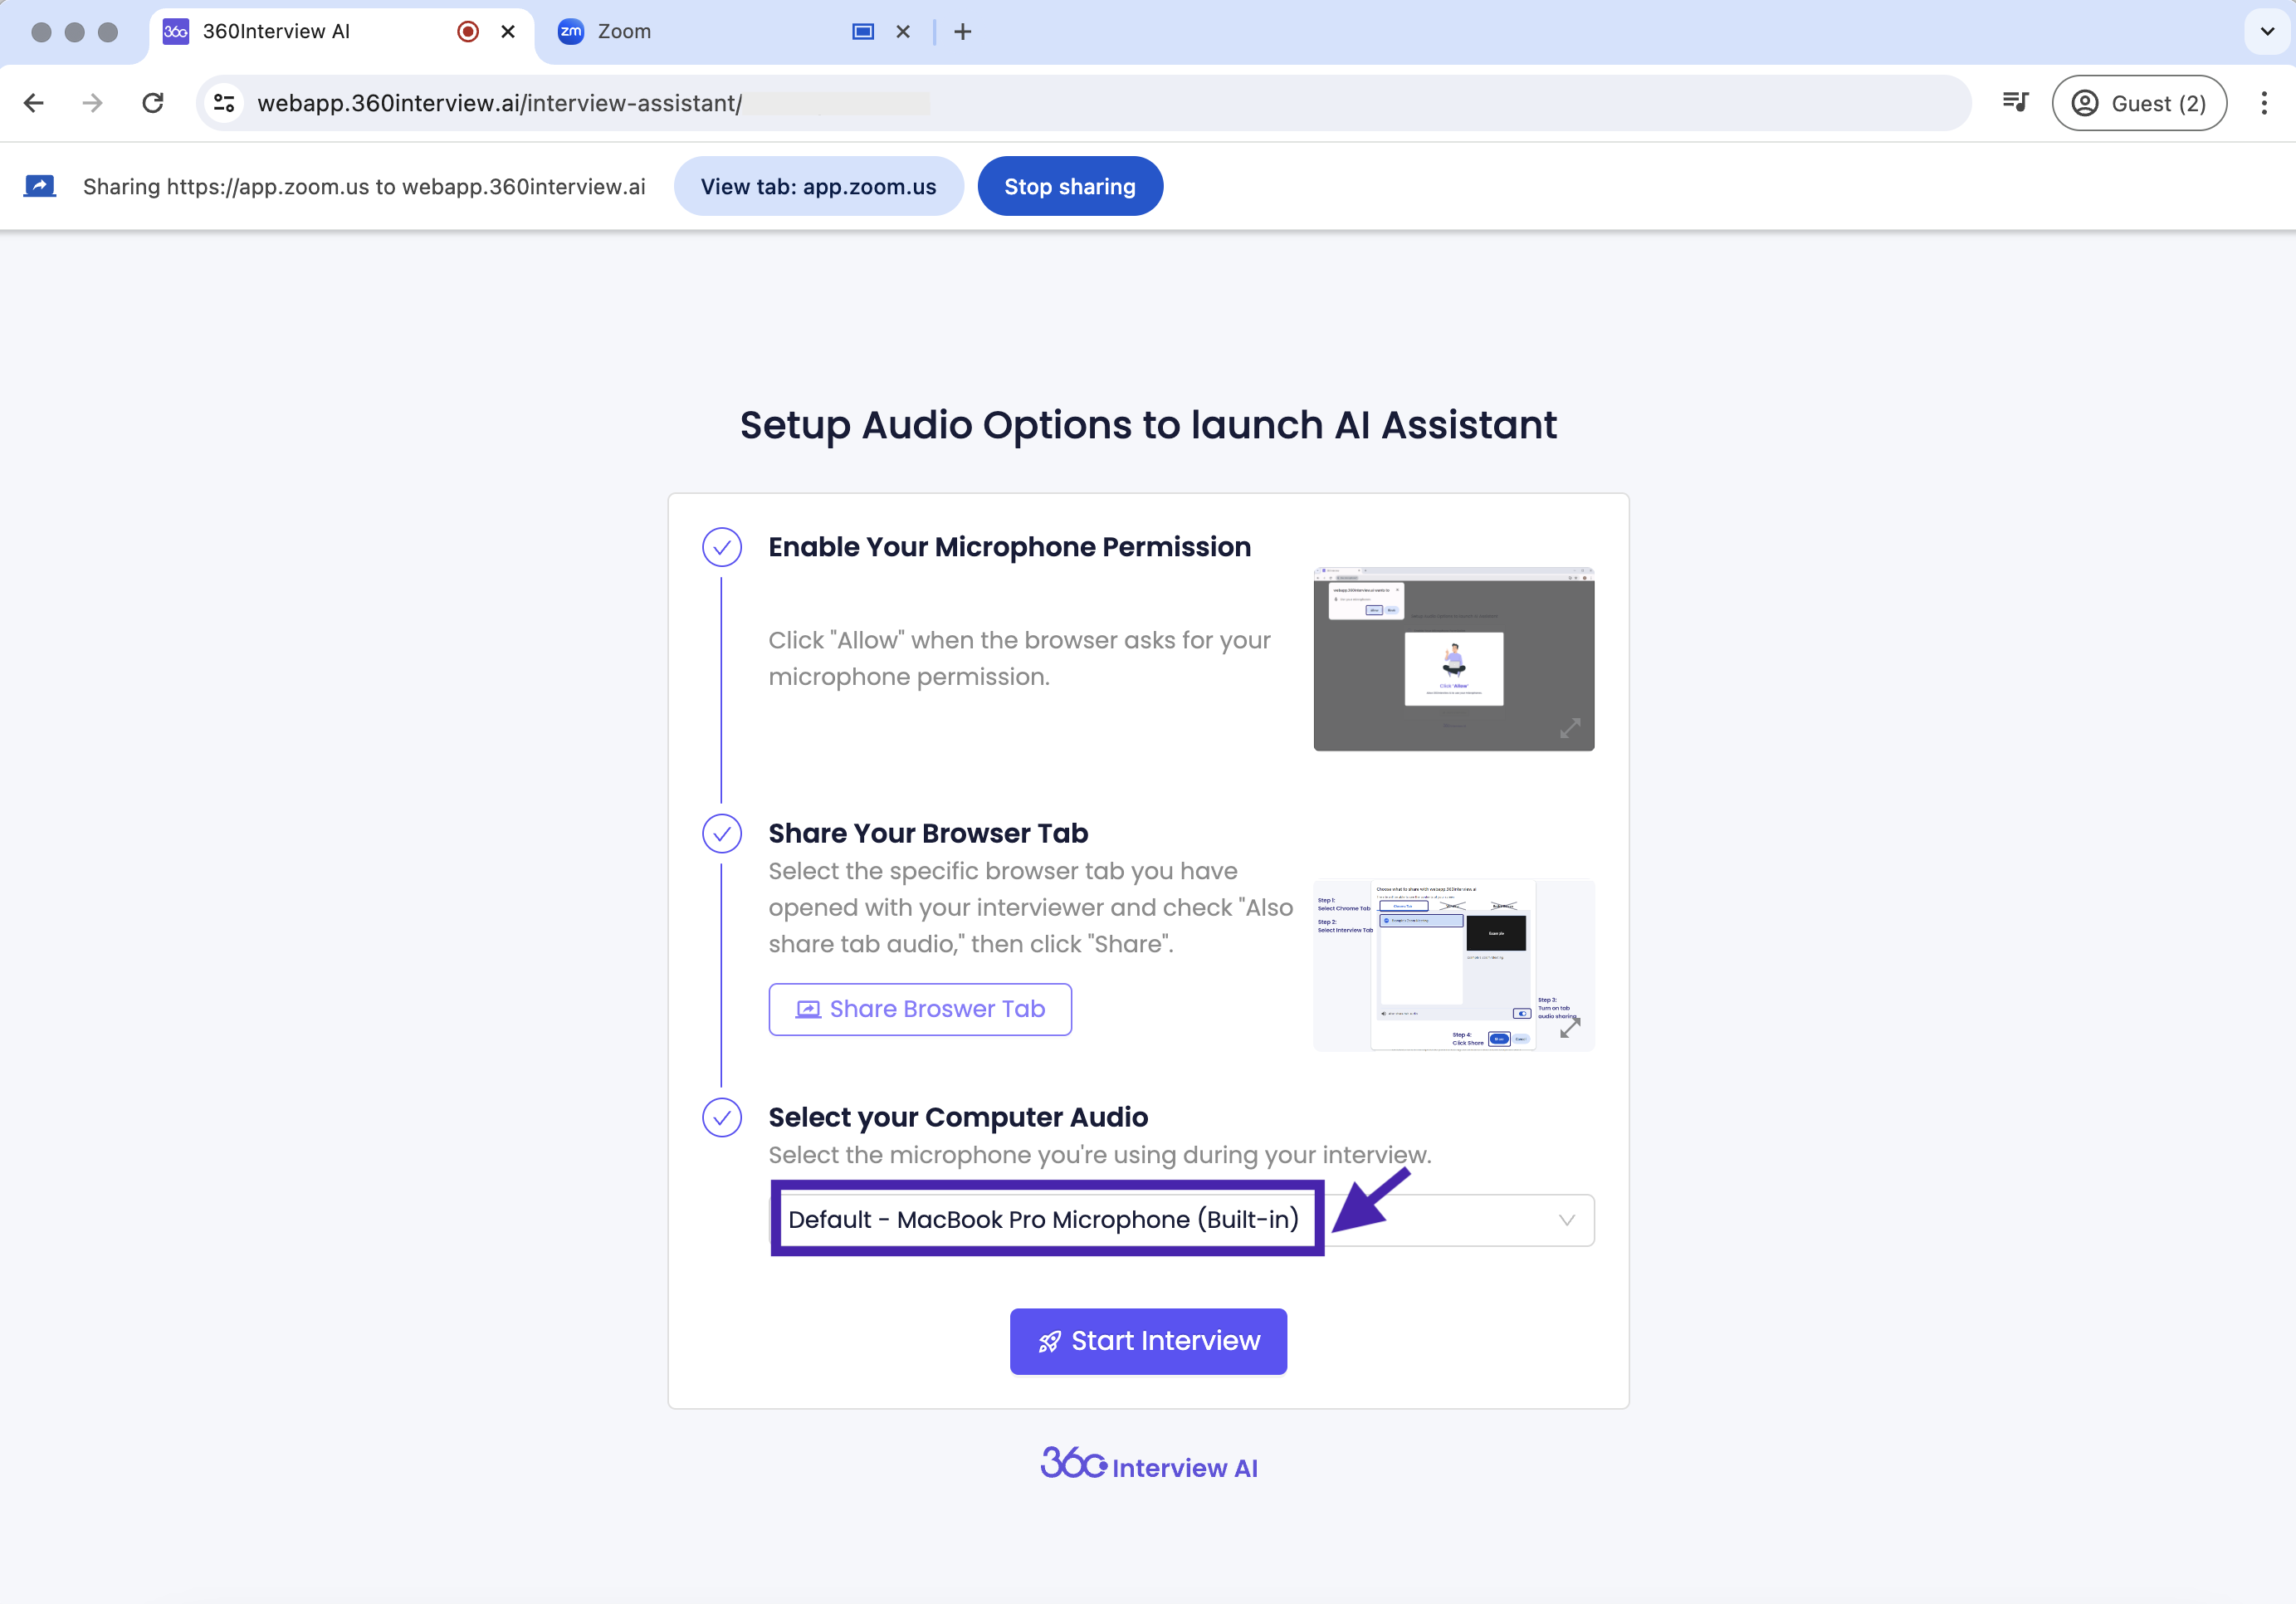This screenshot has width=2296, height=1604.
Task: Click "Setup Audio Options to launch AI Assistant" title
Action: click(1148, 425)
